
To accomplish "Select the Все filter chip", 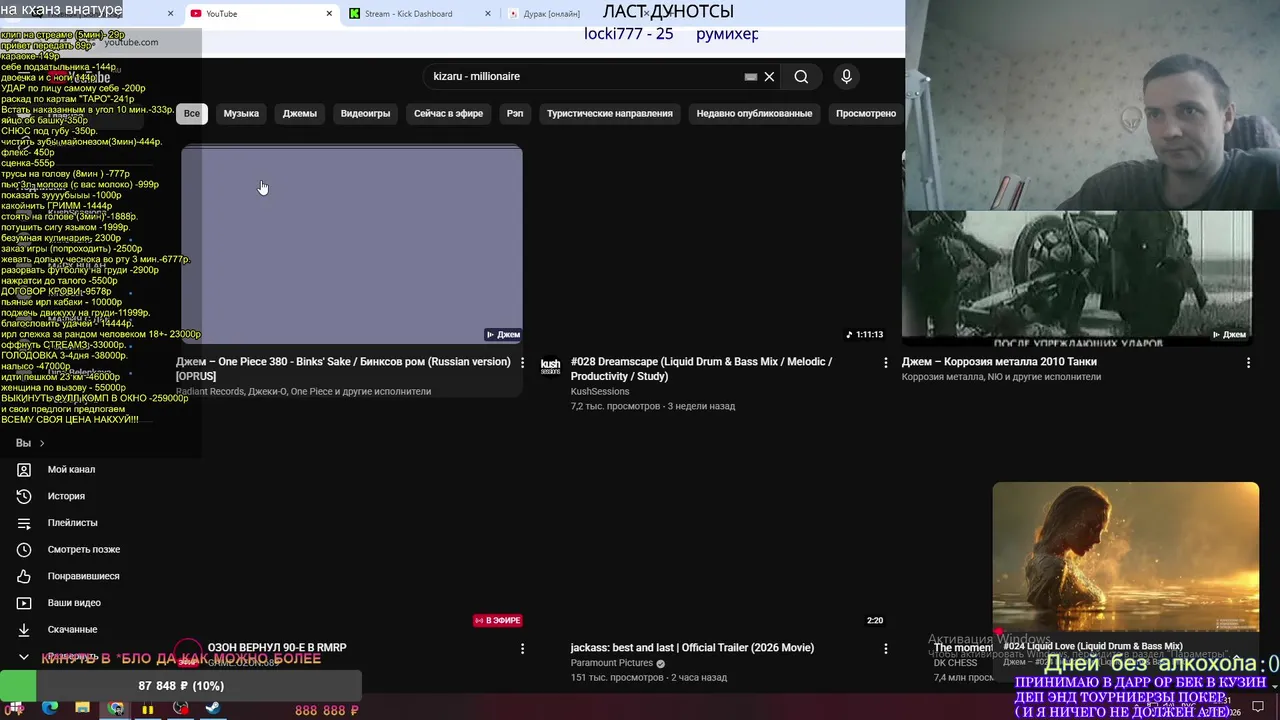I will 191,114.
